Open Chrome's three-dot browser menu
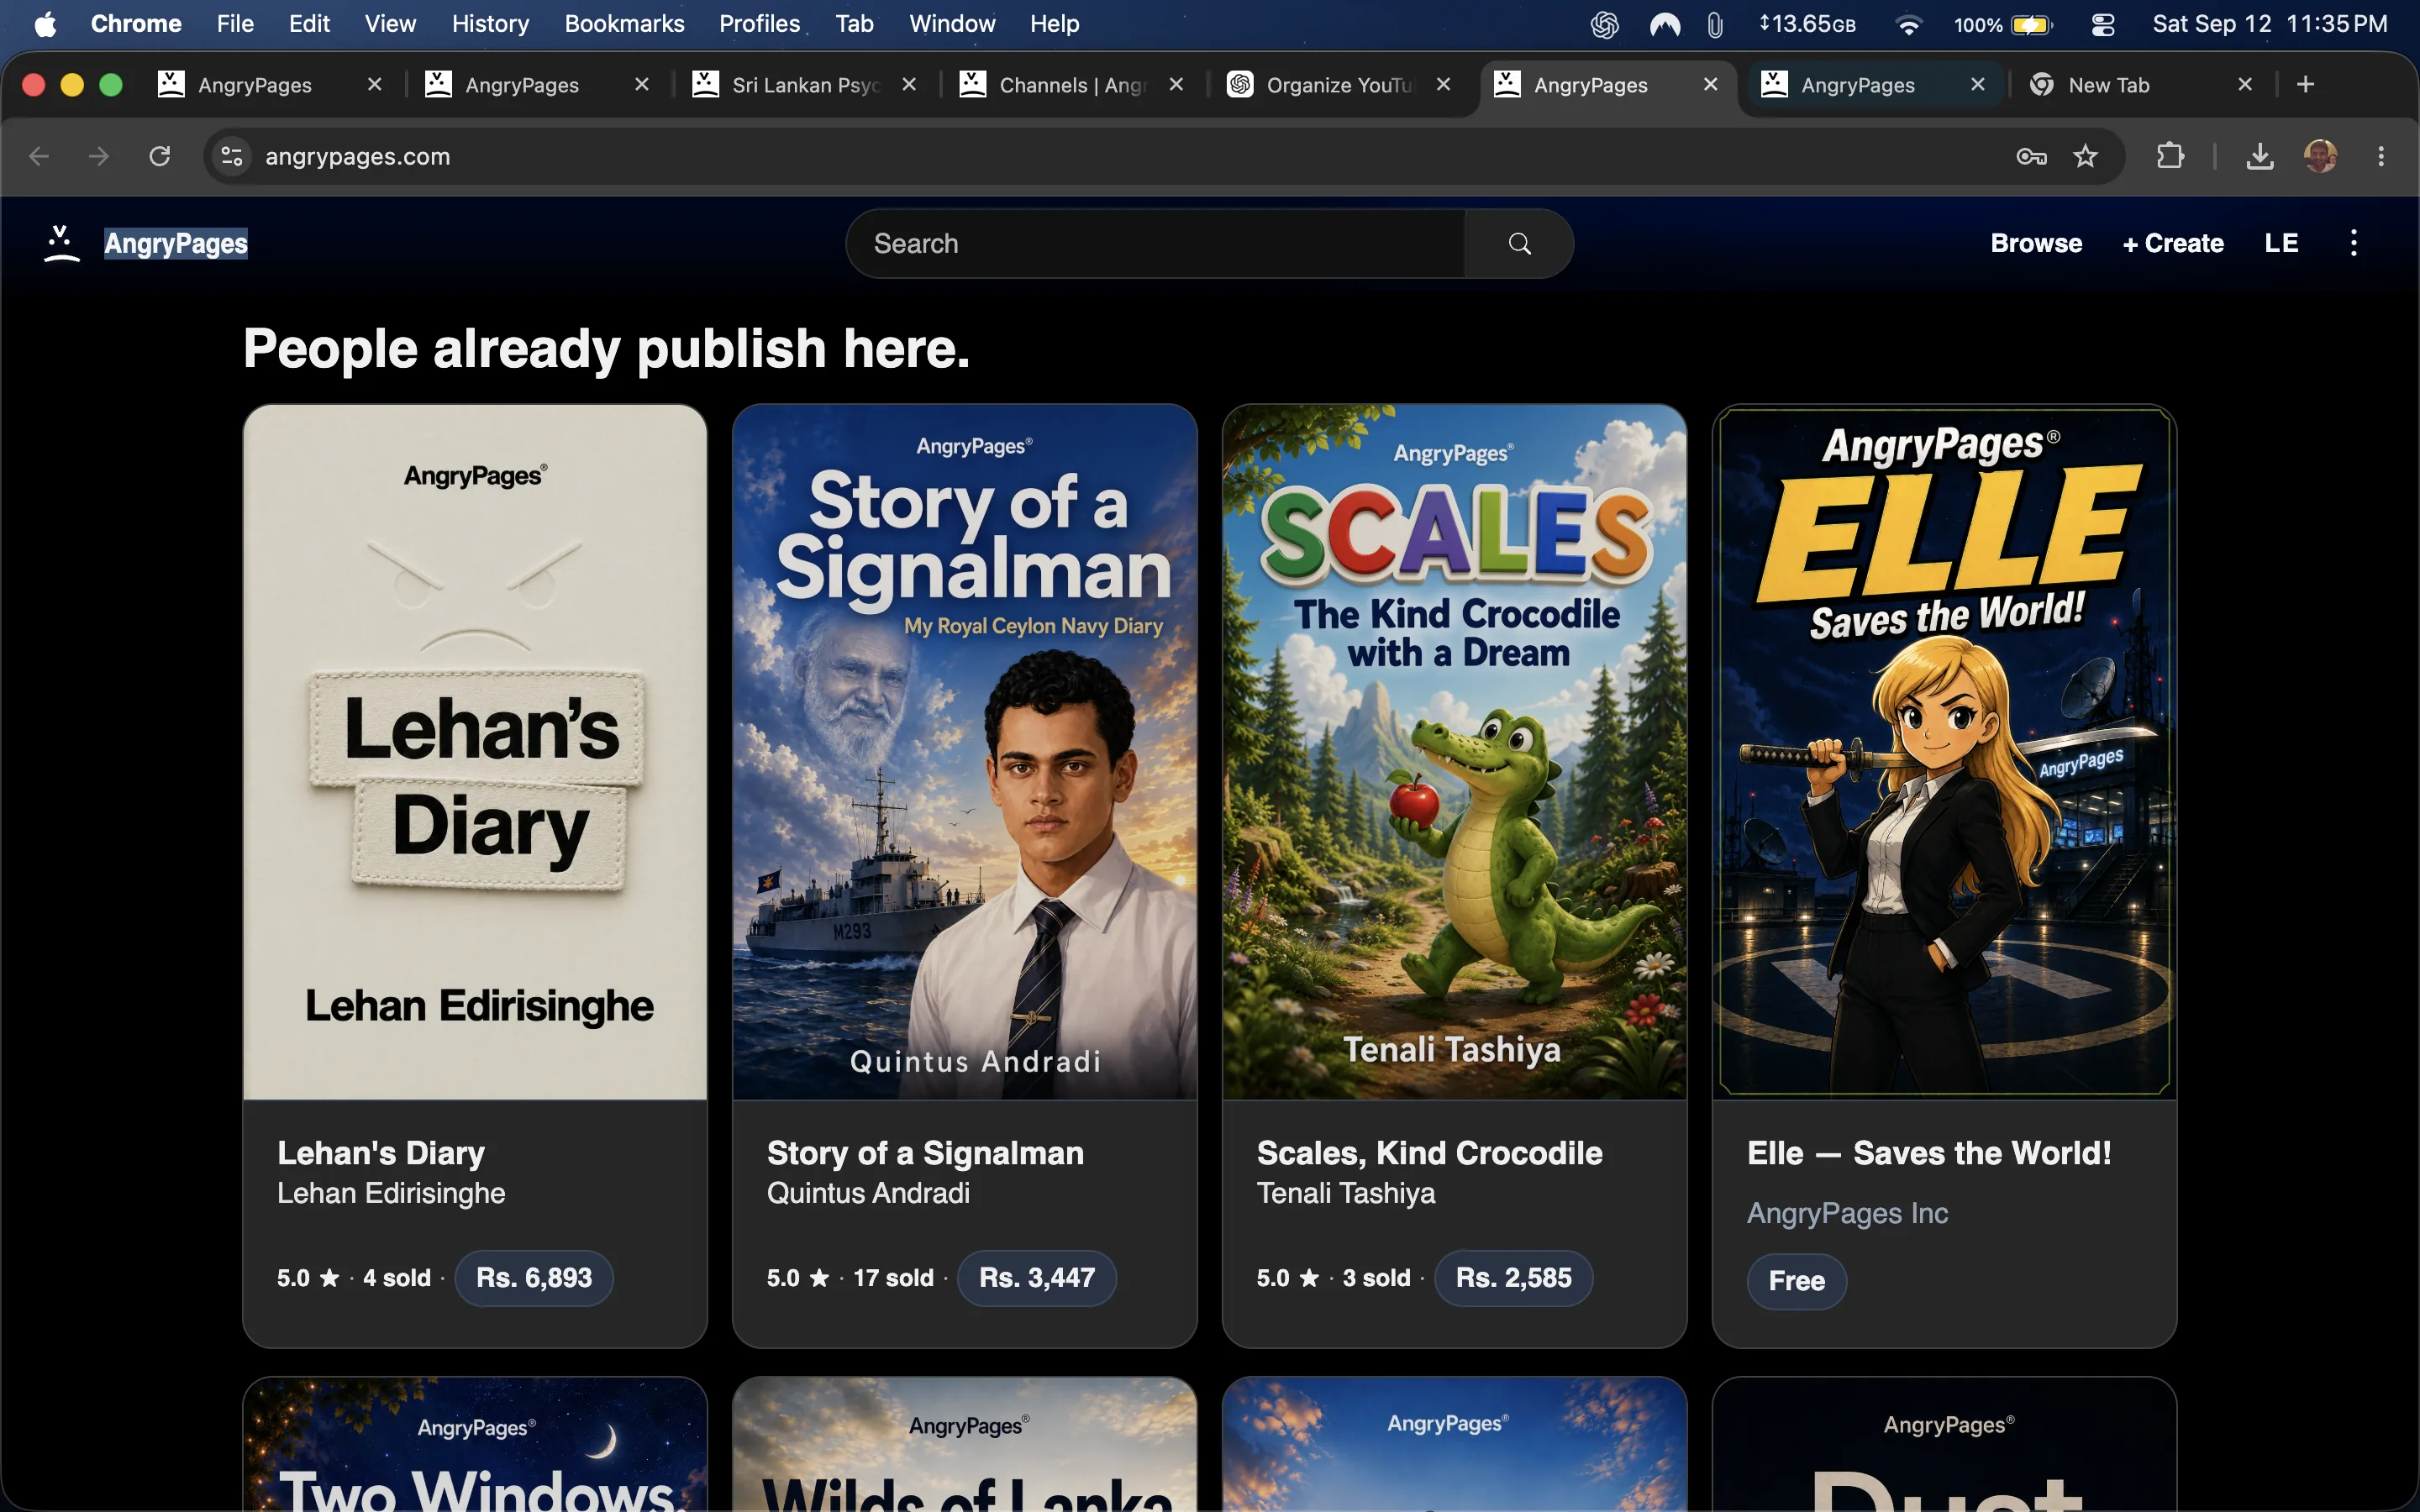 point(2380,156)
